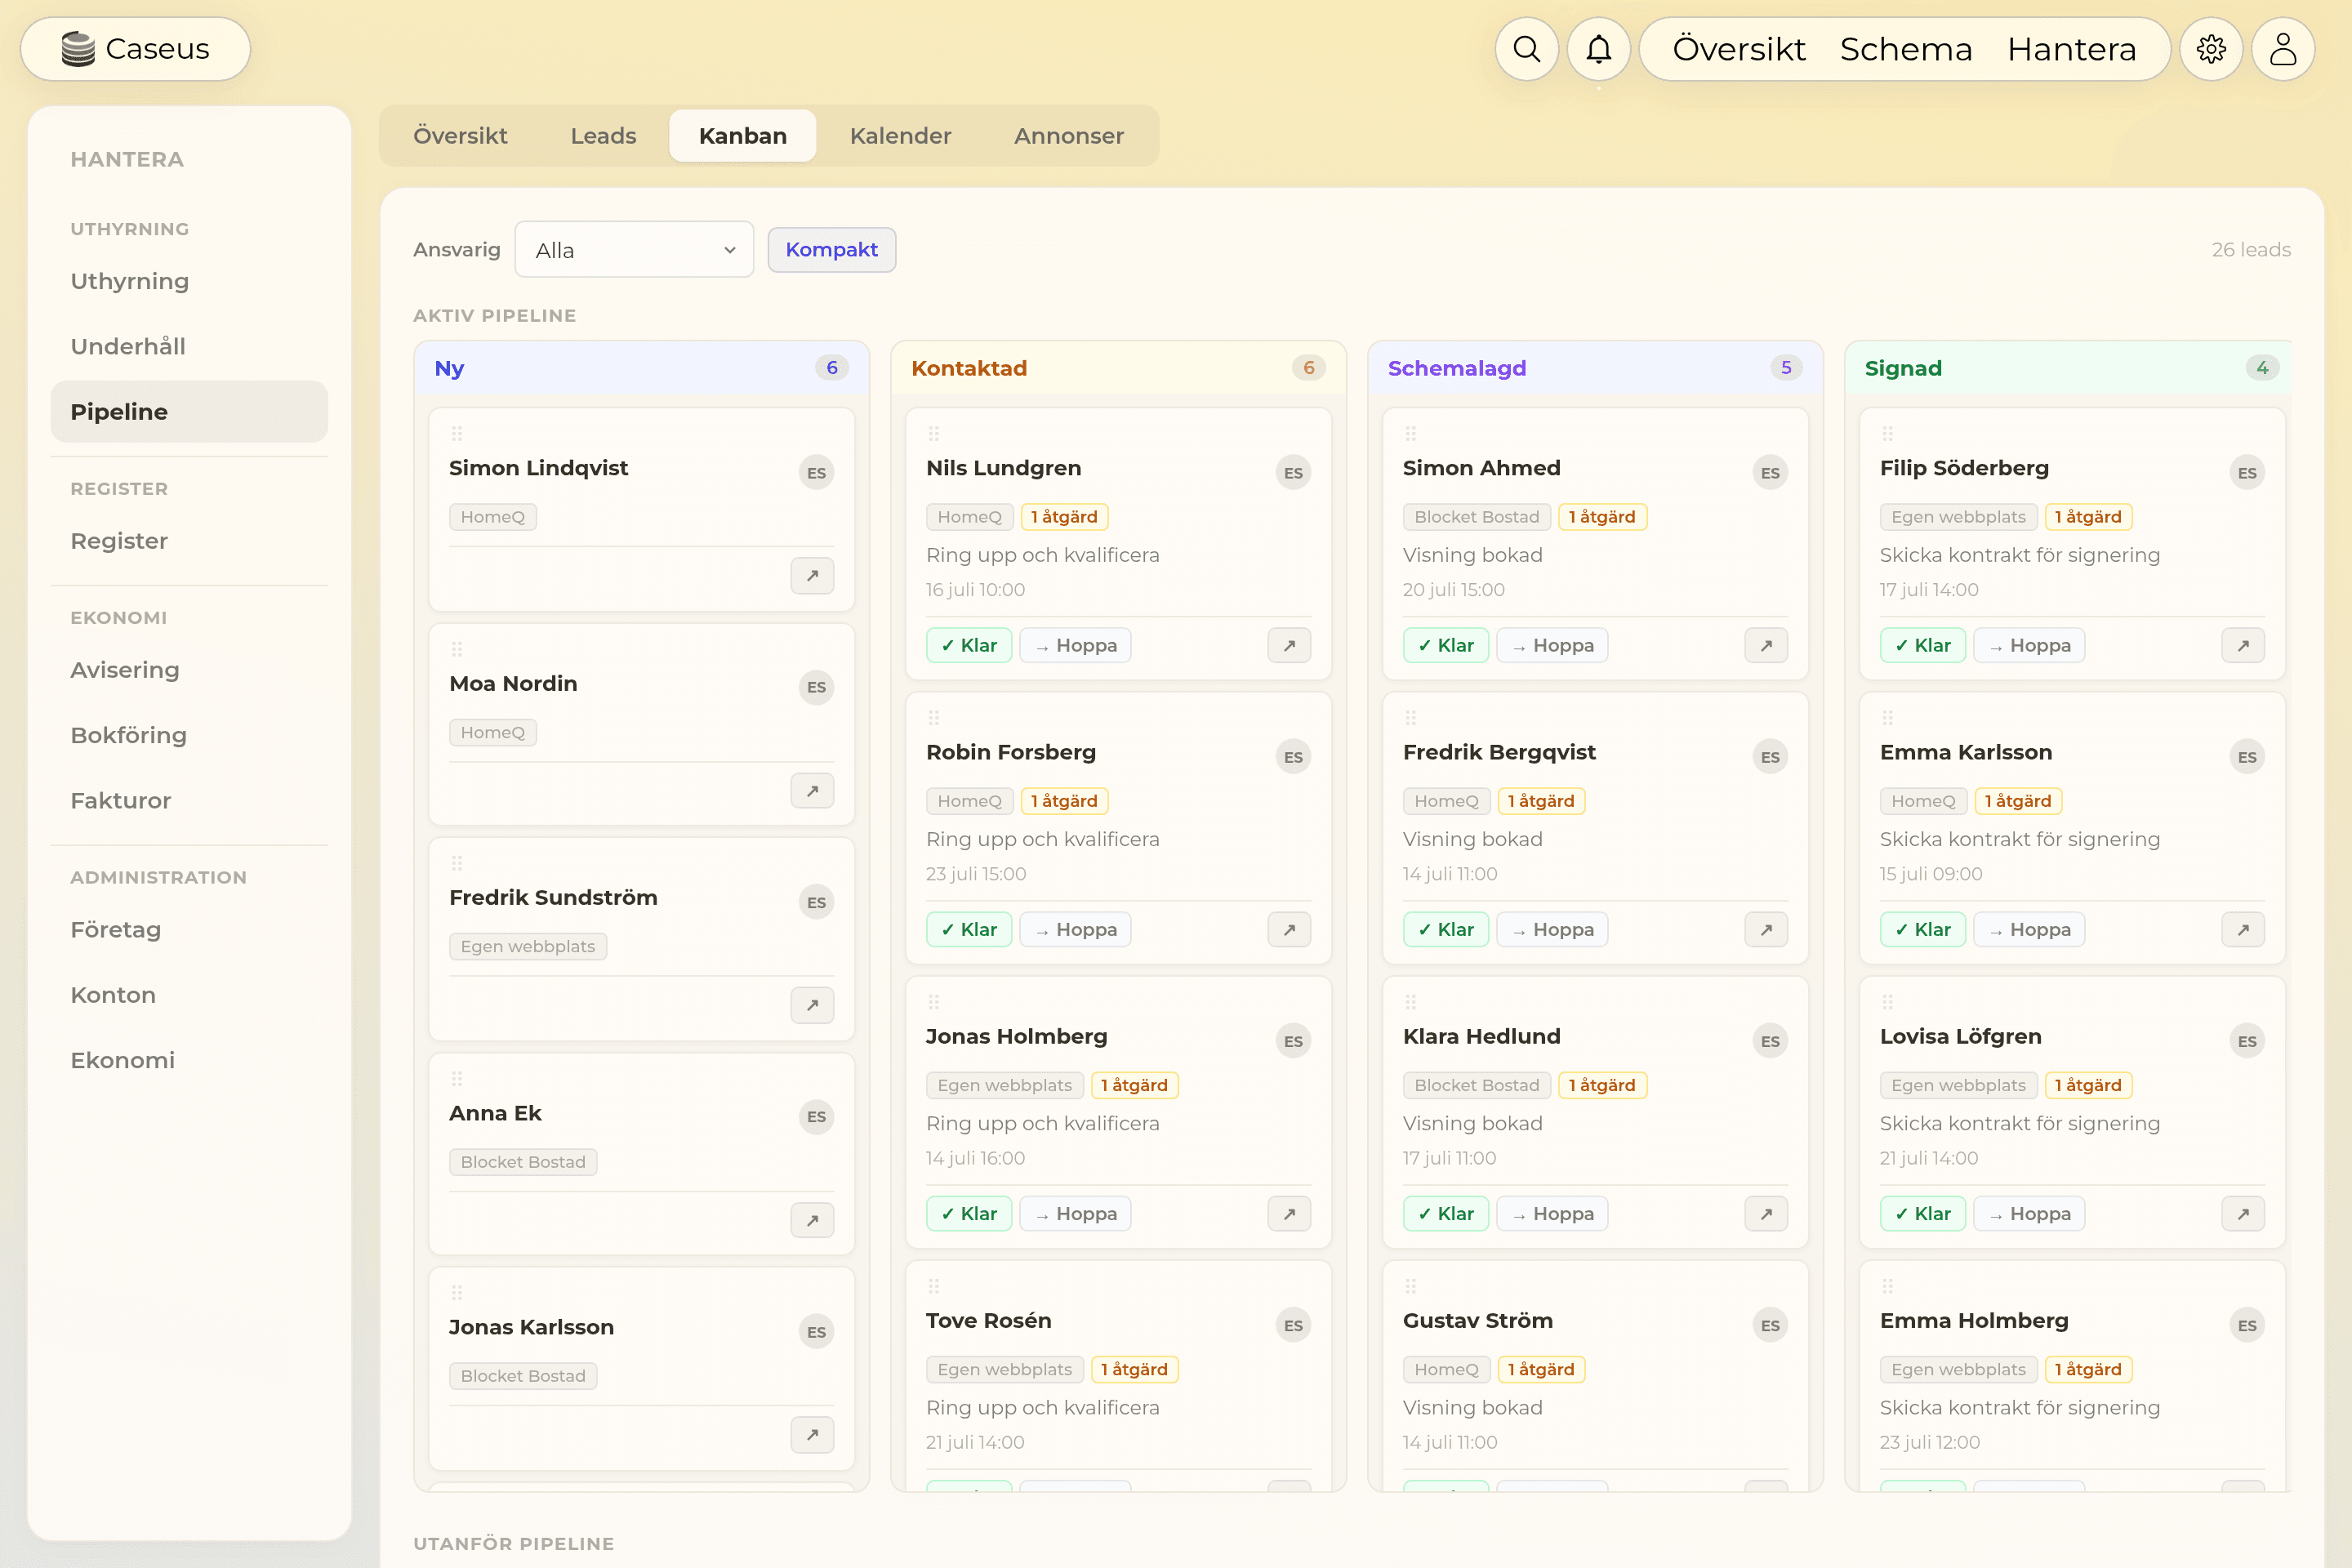This screenshot has height=1568, width=2352.
Task: Open Underhåll in sidebar
Action: point(189,346)
